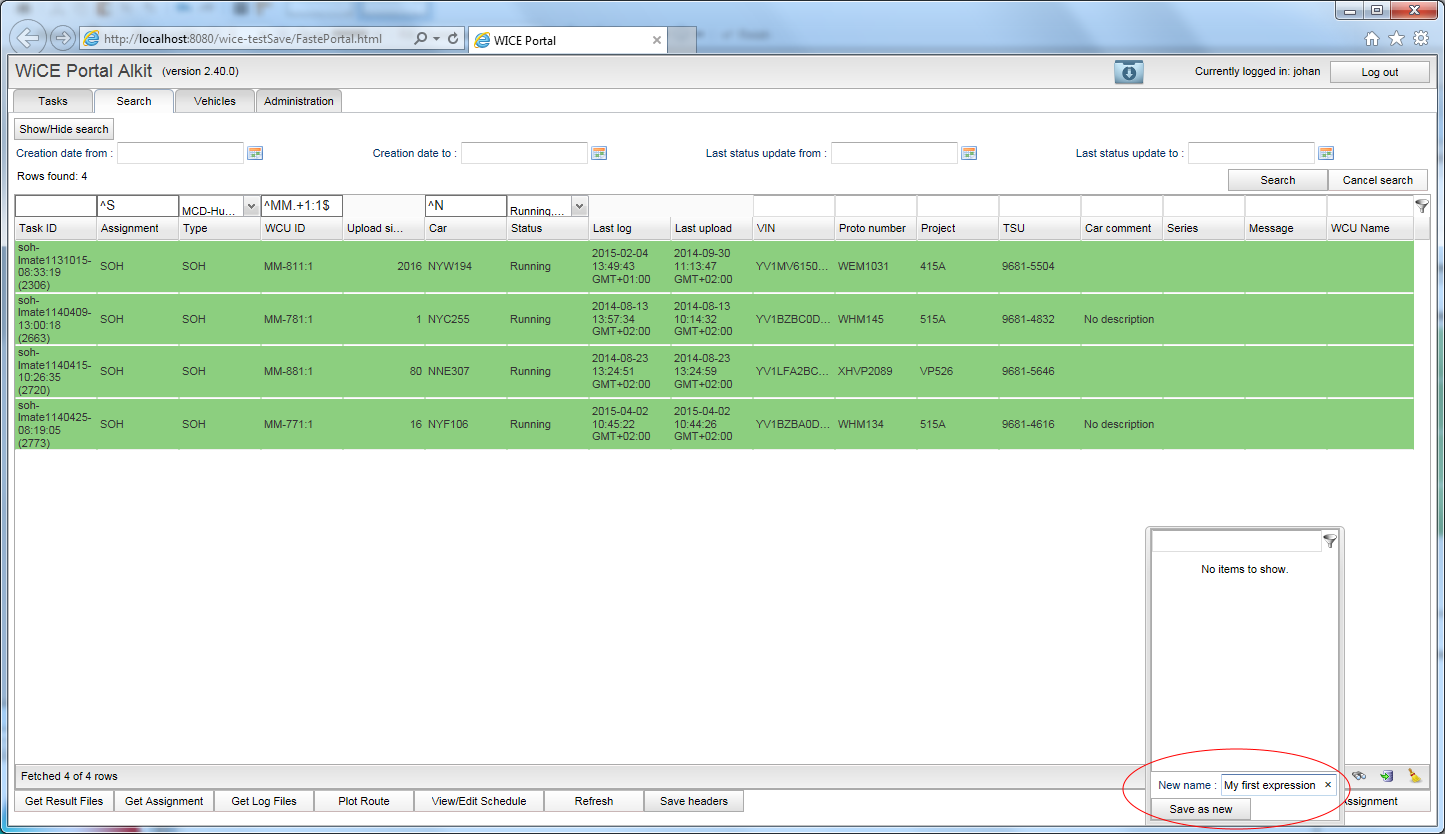This screenshot has width=1445, height=834.
Task: Open Creation date from calendar picker
Action: tap(255, 153)
